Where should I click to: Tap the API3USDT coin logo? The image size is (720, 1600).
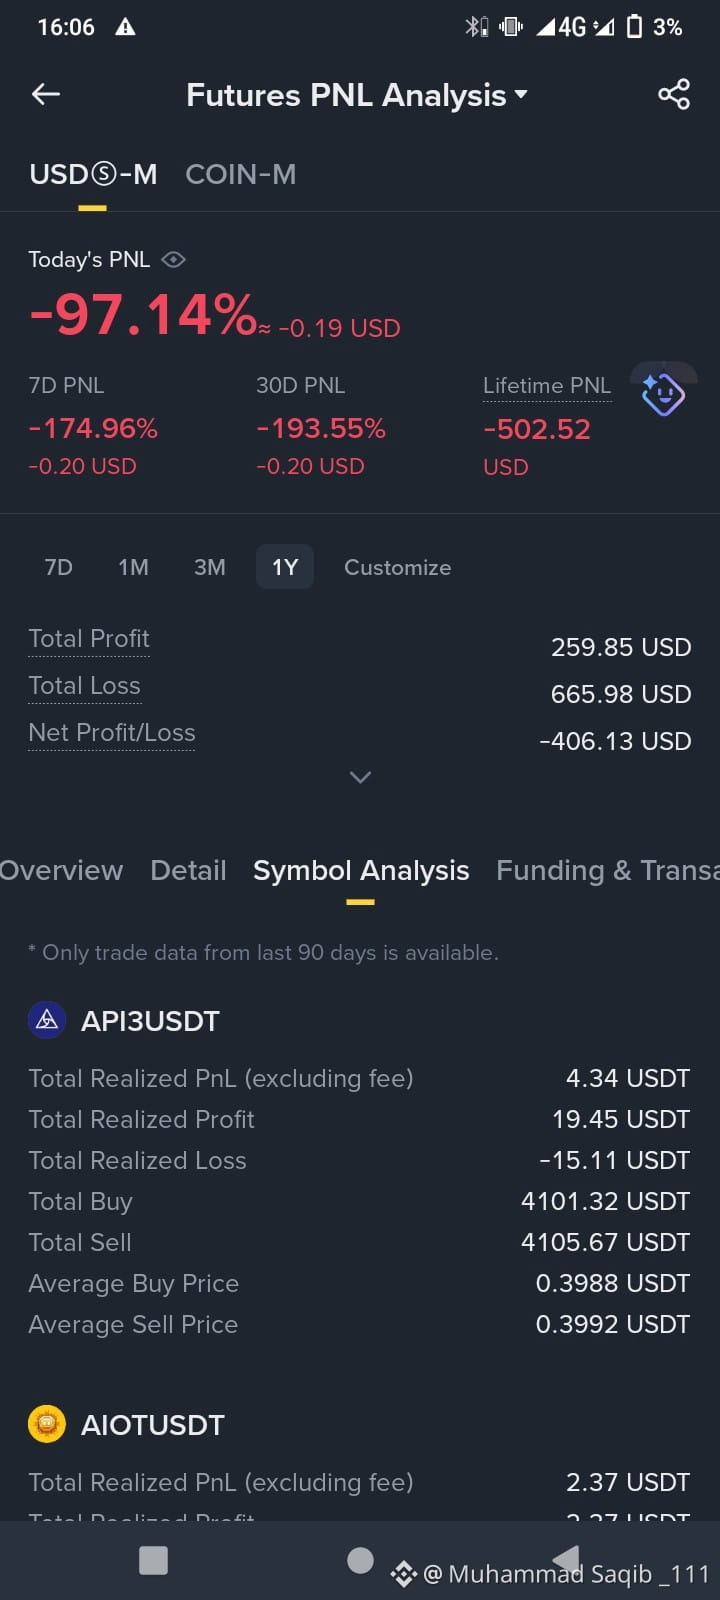pos(47,1020)
